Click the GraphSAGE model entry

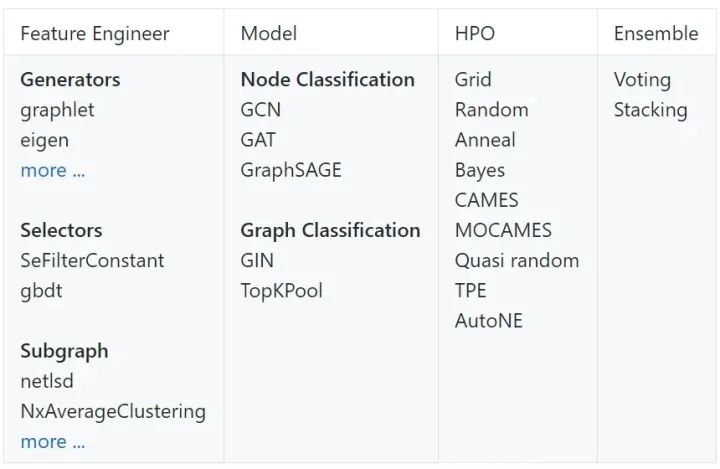point(290,170)
